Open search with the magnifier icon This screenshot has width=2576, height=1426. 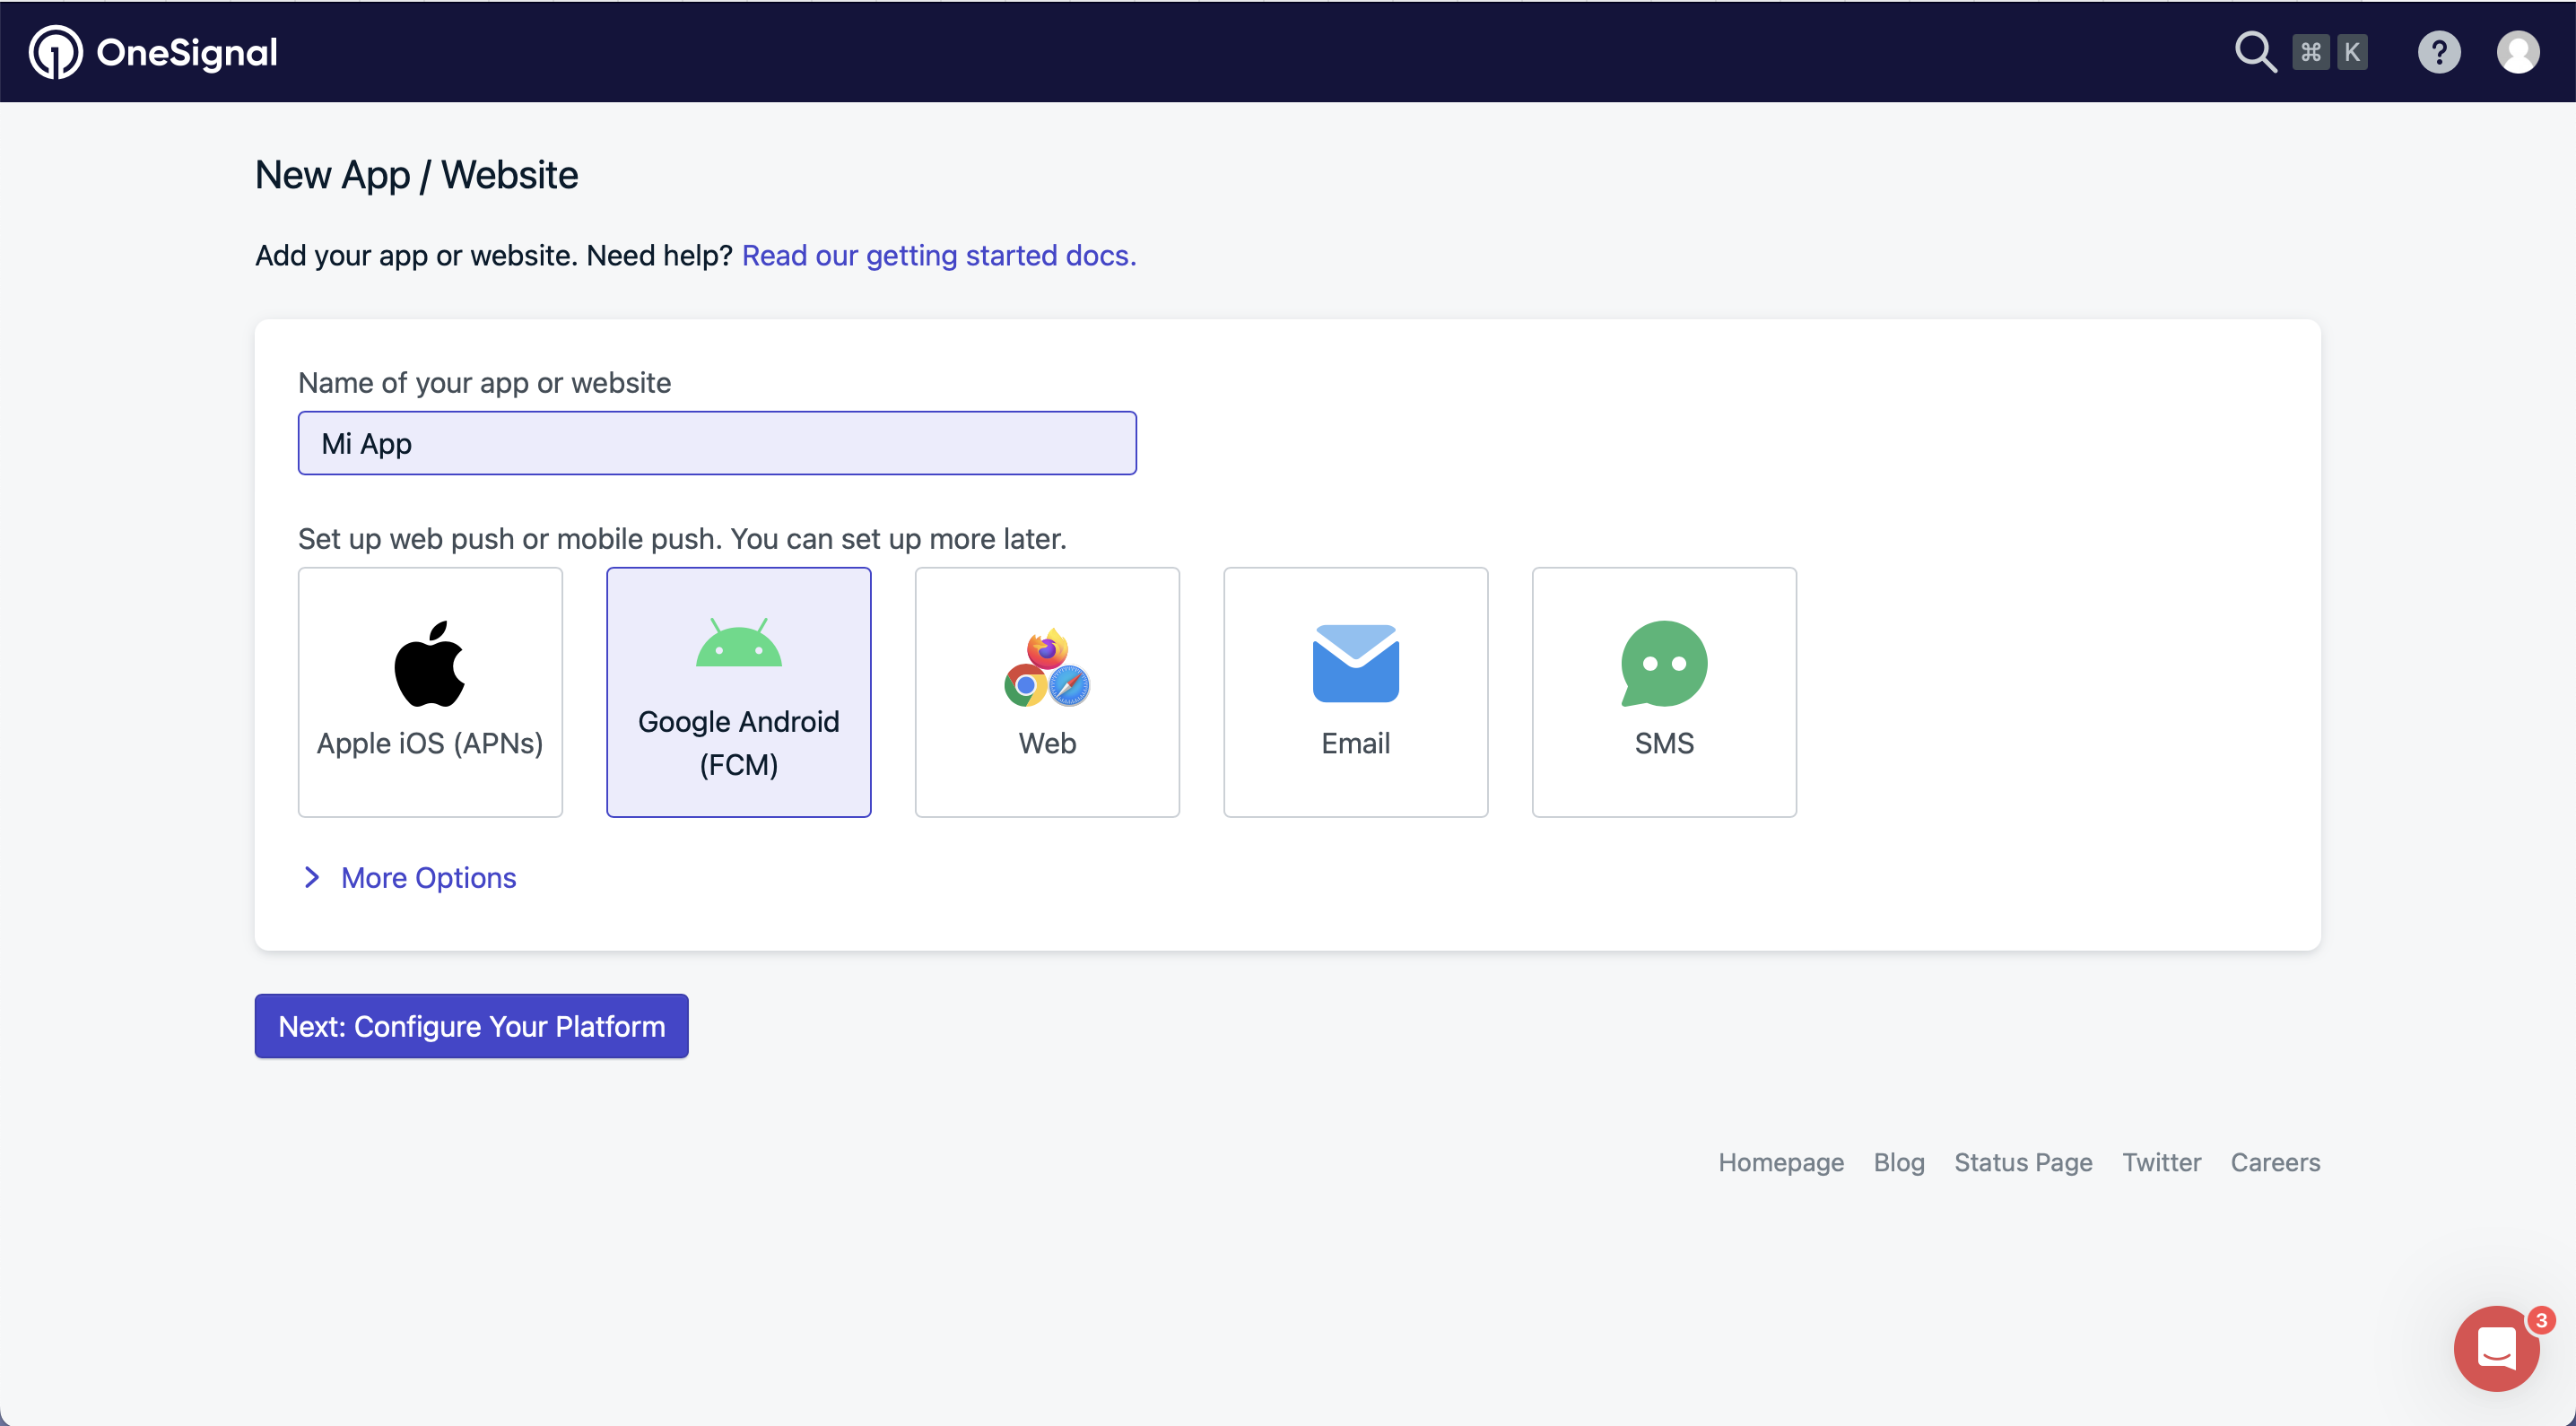[x=2256, y=52]
